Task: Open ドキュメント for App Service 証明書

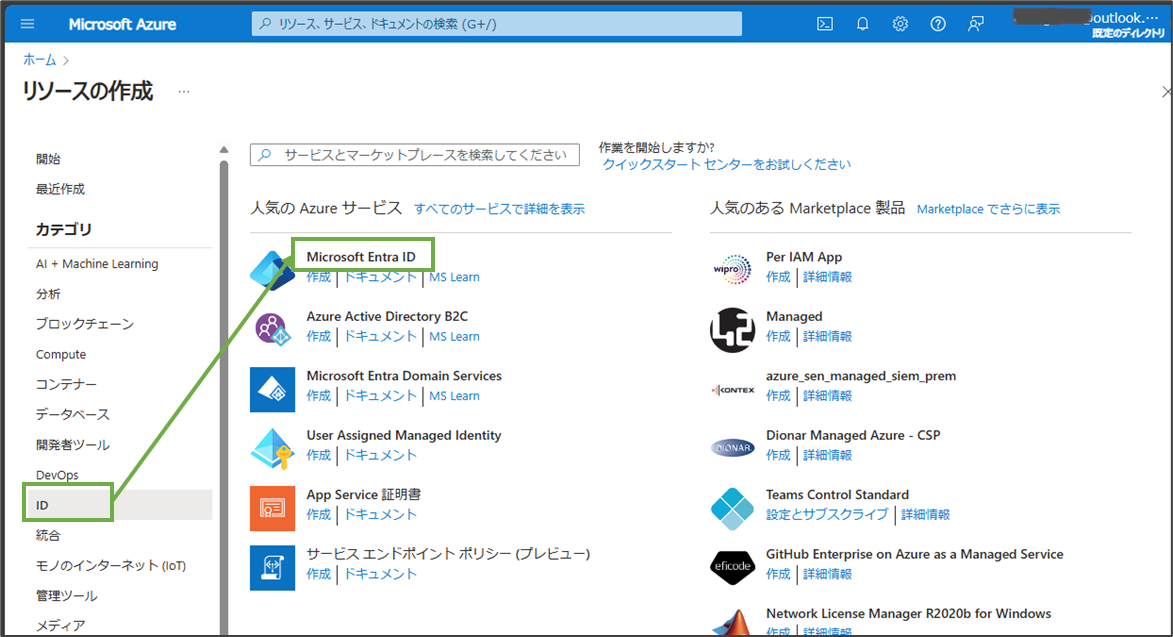Action: [380, 514]
